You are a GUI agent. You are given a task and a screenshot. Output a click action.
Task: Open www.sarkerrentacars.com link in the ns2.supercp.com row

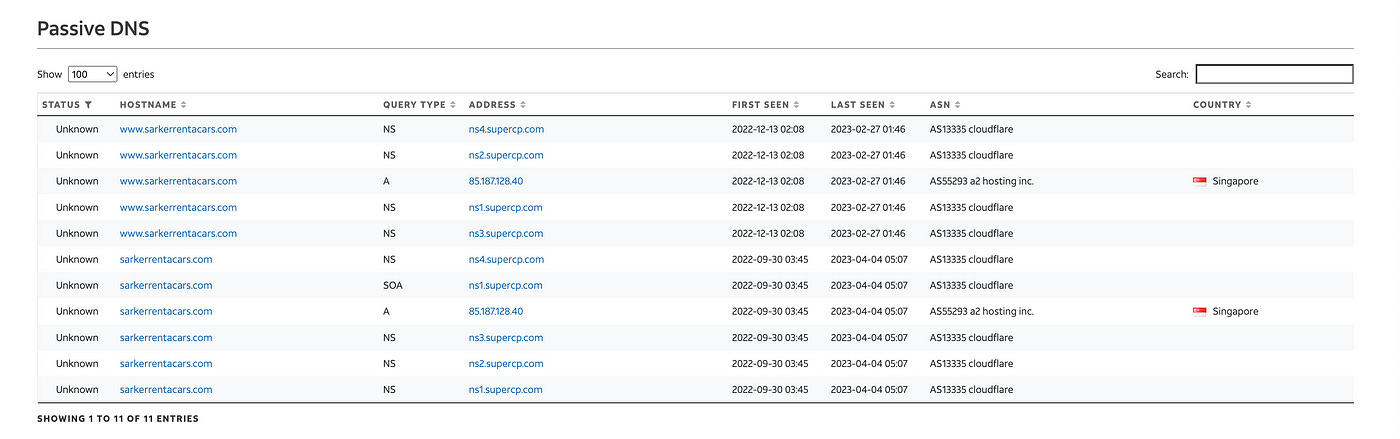pyautogui.click(x=178, y=155)
